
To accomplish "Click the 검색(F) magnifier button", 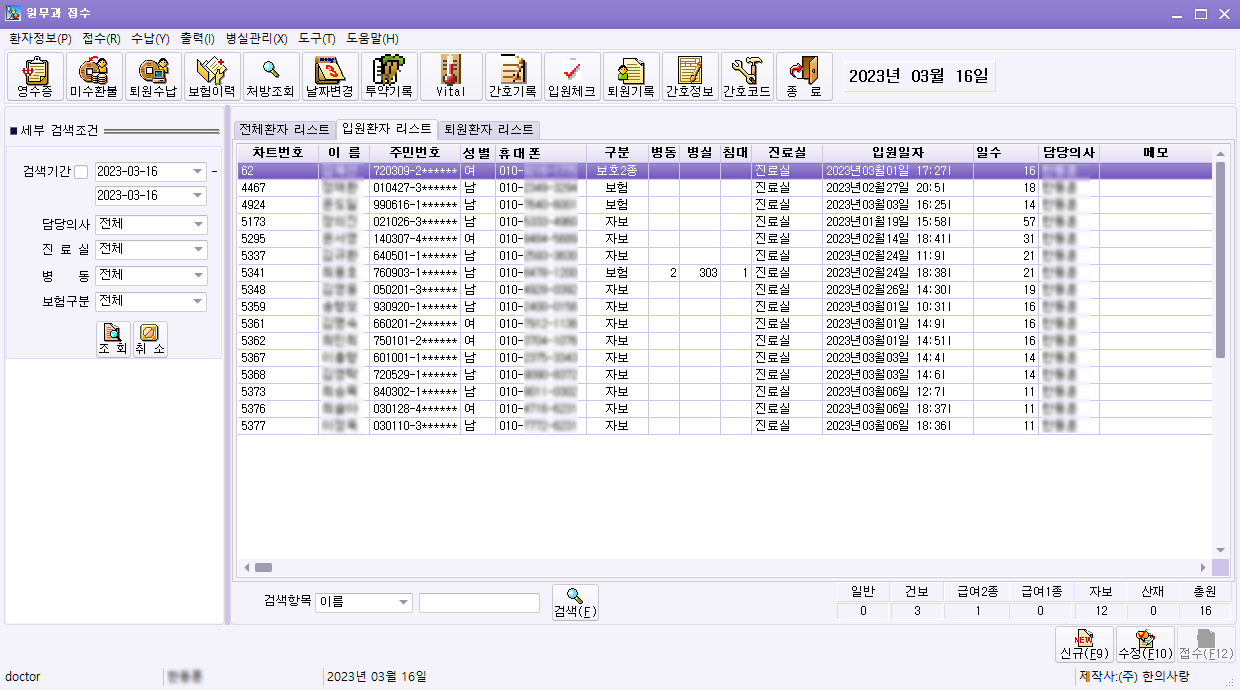I will 575,602.
